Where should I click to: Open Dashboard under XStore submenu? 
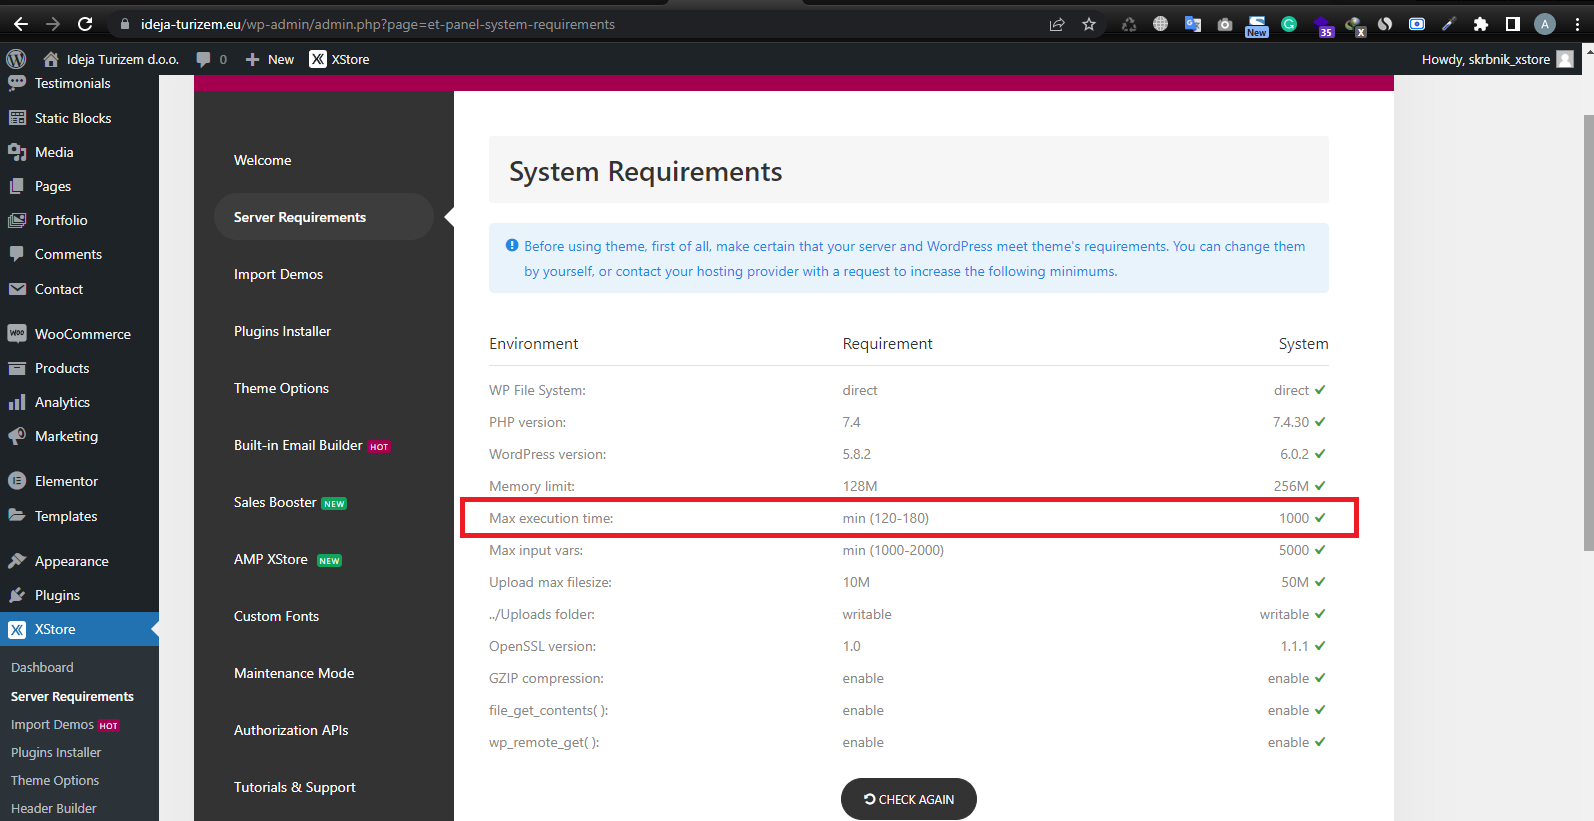pos(42,667)
